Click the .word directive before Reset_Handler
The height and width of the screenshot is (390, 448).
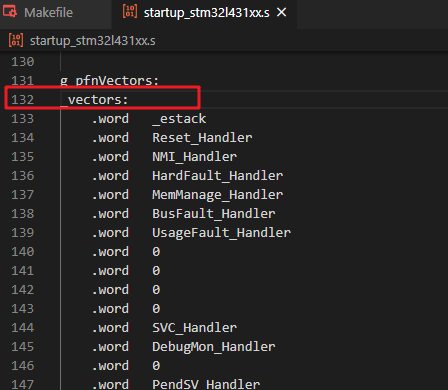110,138
